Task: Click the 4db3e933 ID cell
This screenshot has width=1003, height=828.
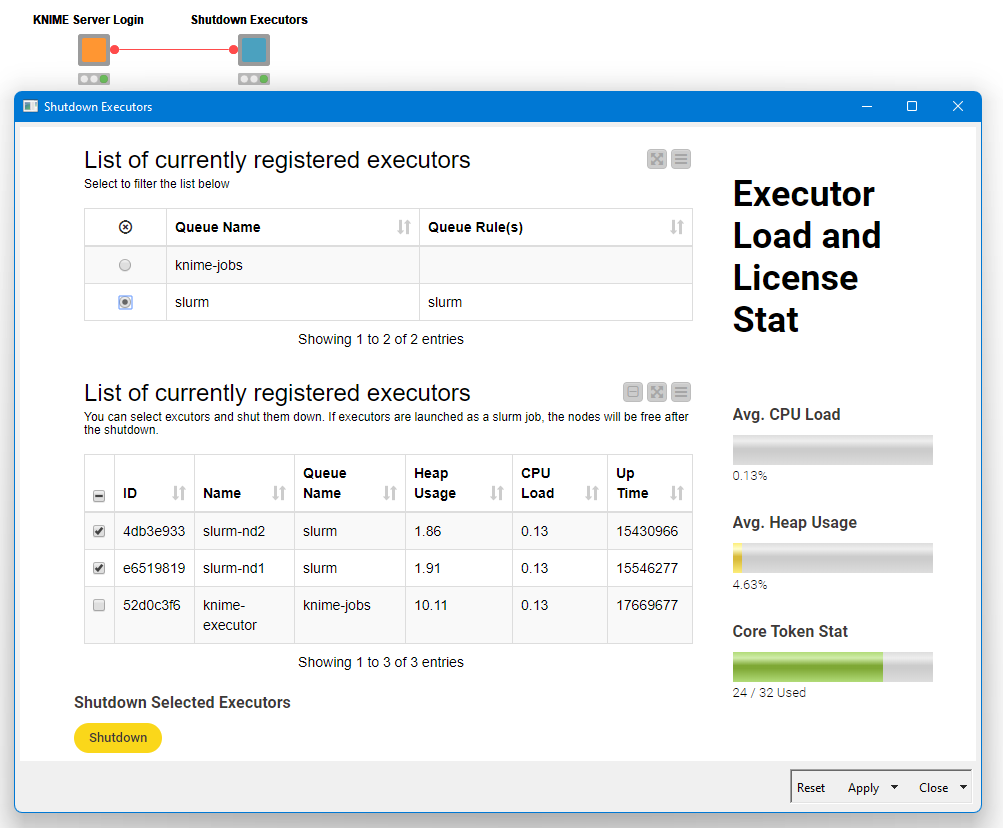Action: tap(154, 531)
